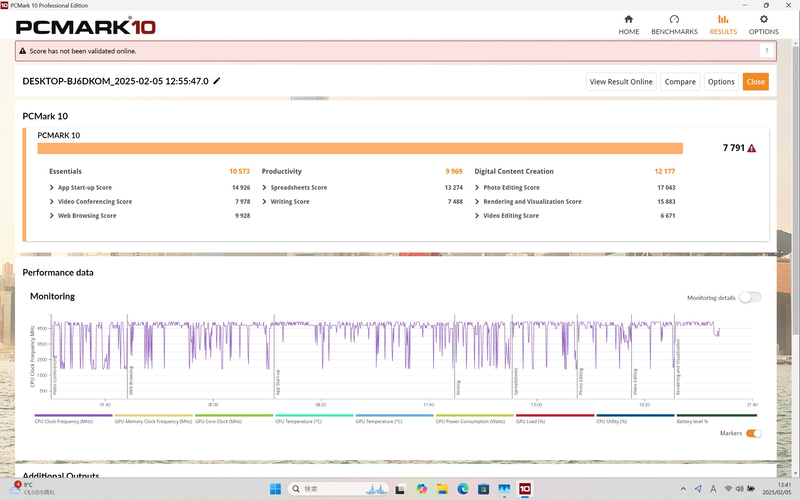Click the orange PCMark 10 score bar
This screenshot has width=800, height=500.
(360, 148)
